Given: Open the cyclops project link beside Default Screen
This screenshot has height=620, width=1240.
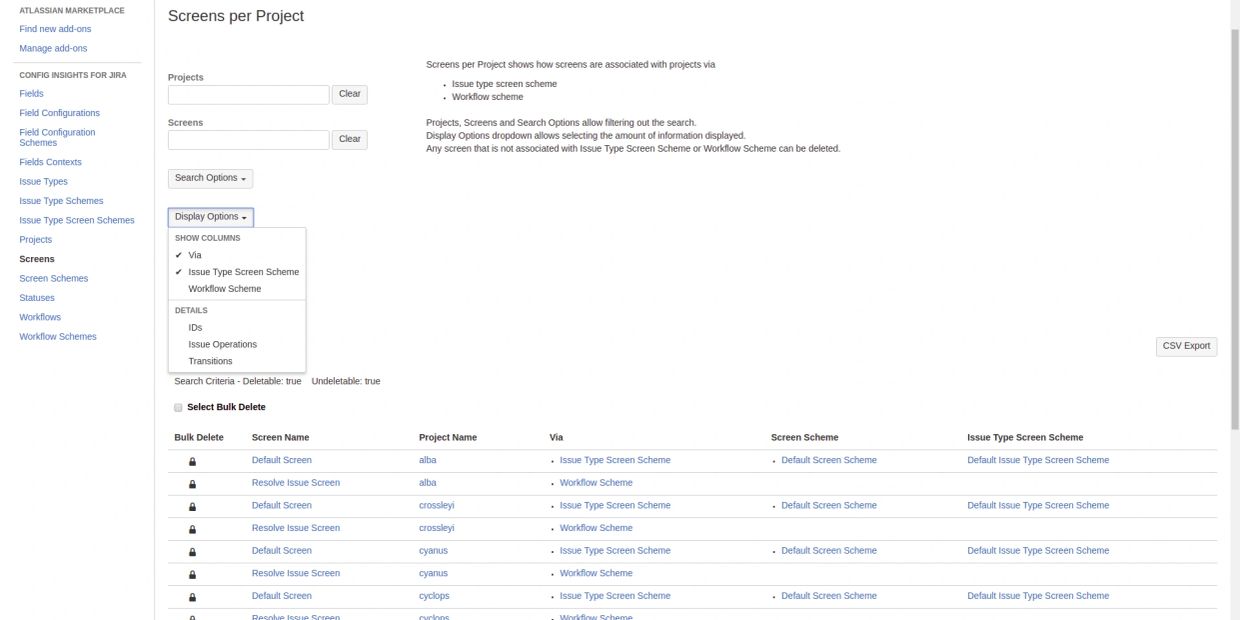Looking at the screenshot, I should pyautogui.click(x=434, y=596).
